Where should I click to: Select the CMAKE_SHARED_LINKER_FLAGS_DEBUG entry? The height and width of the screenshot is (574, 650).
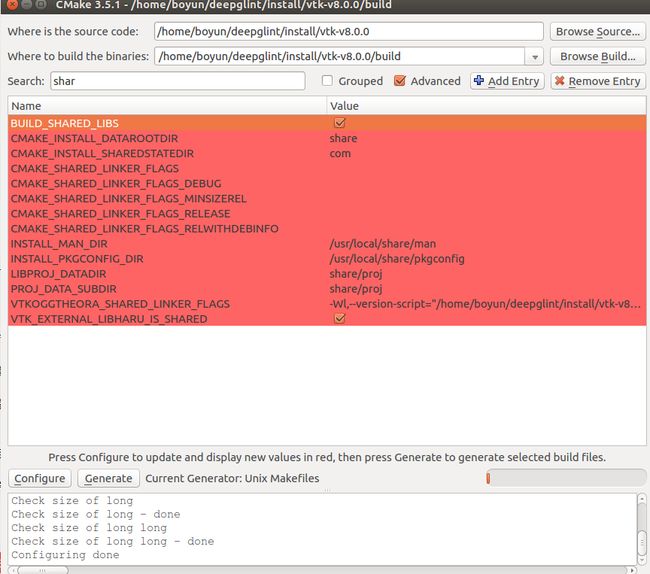[116, 183]
